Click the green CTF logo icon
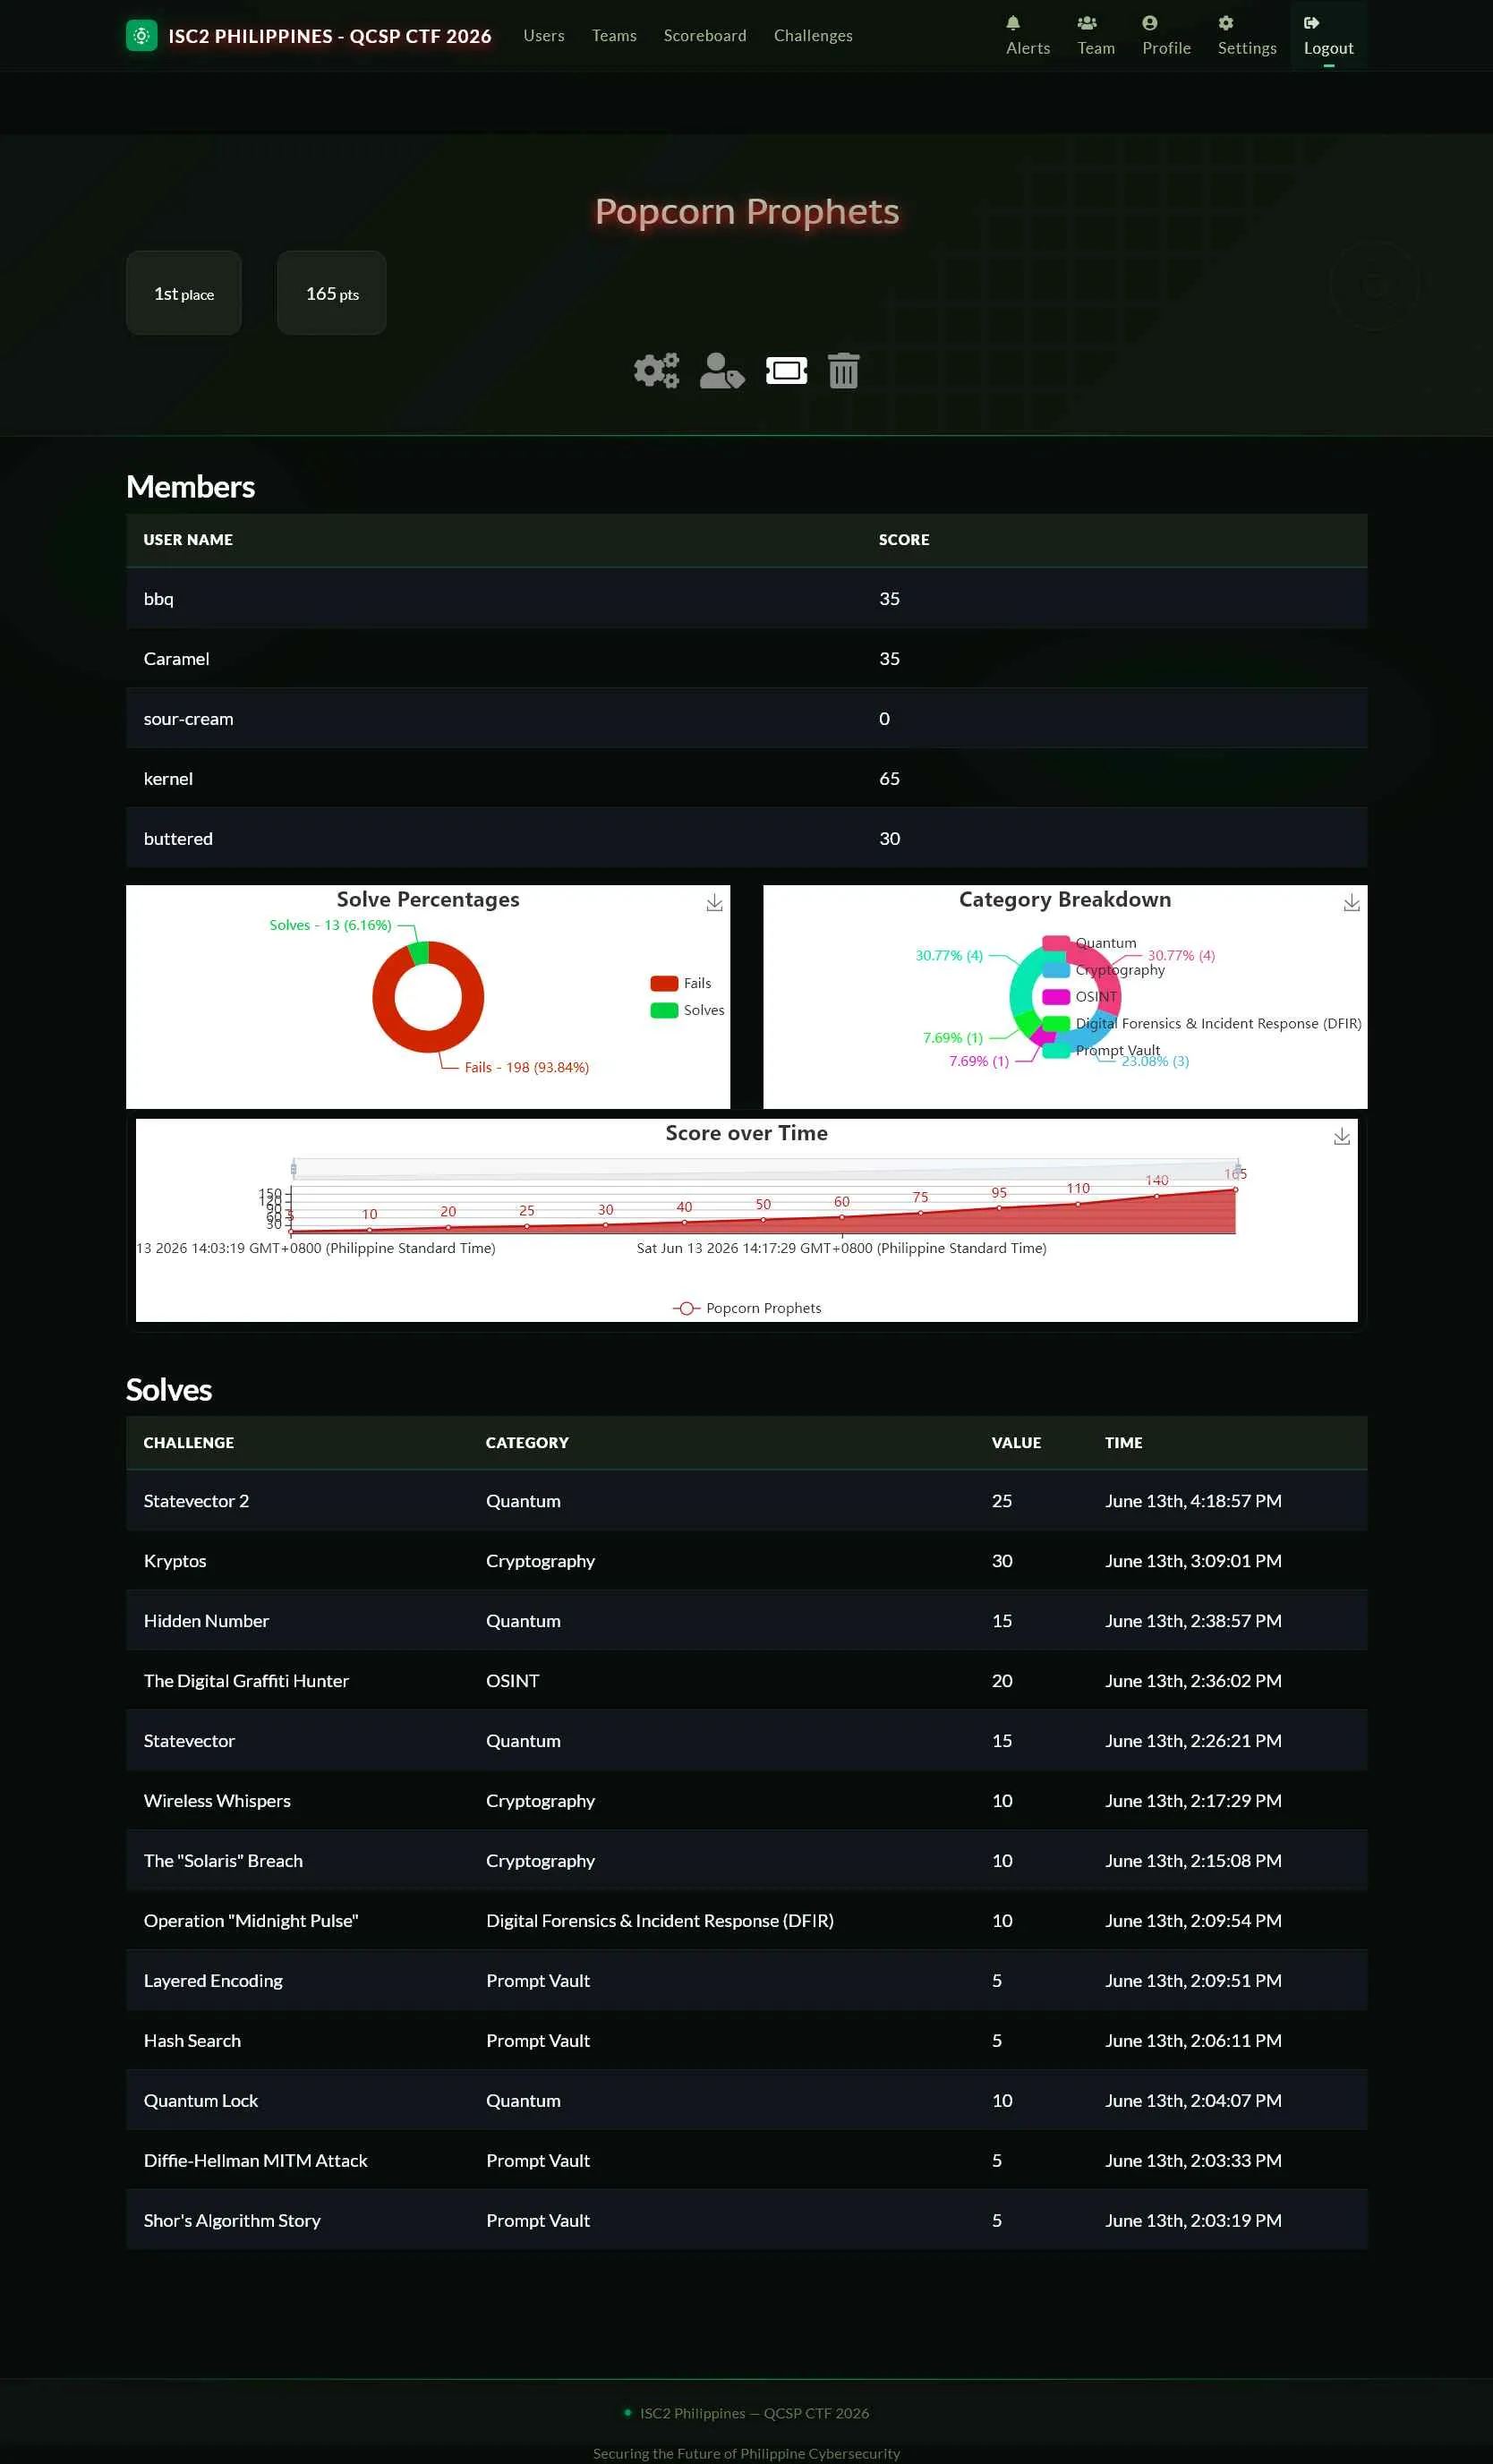Screen dimensions: 1493x2464 click(x=141, y=36)
